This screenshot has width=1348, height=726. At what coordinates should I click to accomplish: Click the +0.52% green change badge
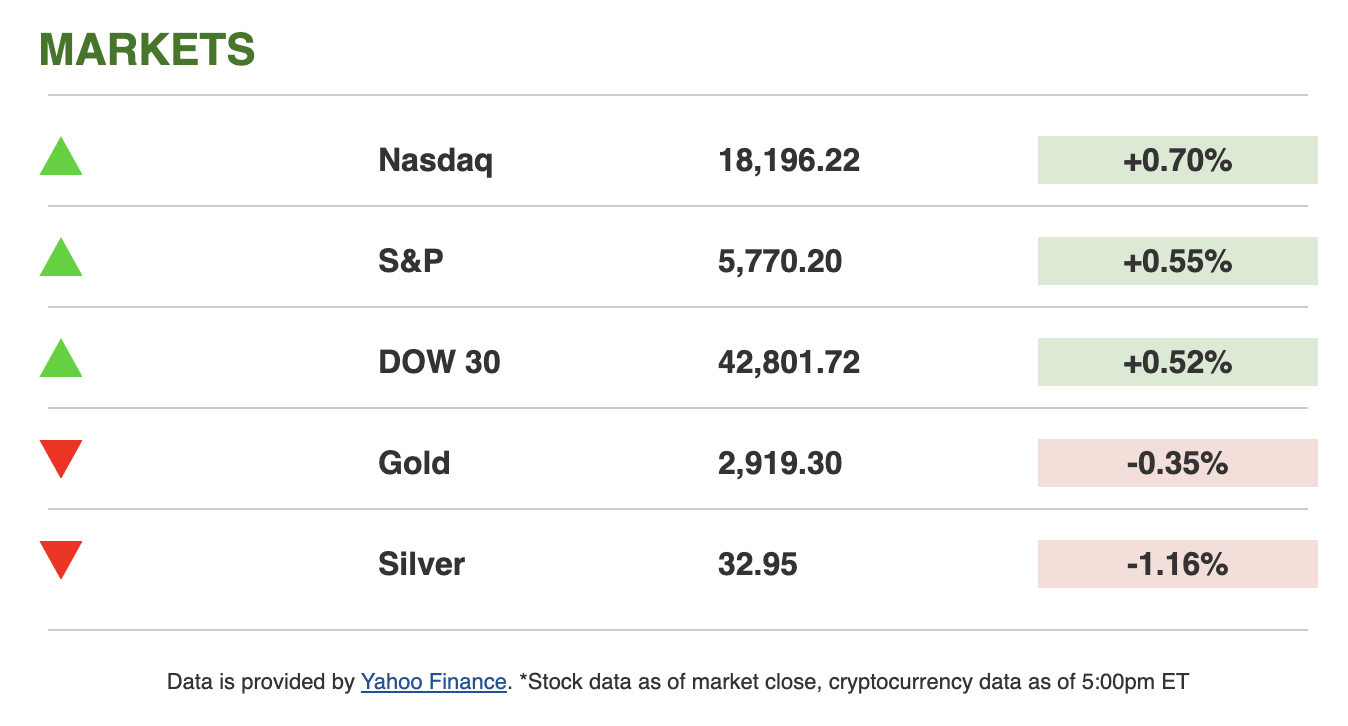pyautogui.click(x=1177, y=362)
